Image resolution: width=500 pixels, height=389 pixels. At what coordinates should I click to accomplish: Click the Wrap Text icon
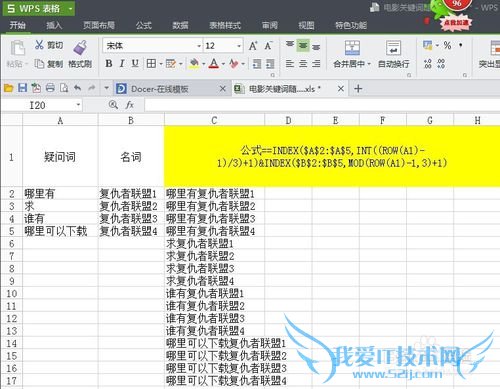click(x=393, y=48)
